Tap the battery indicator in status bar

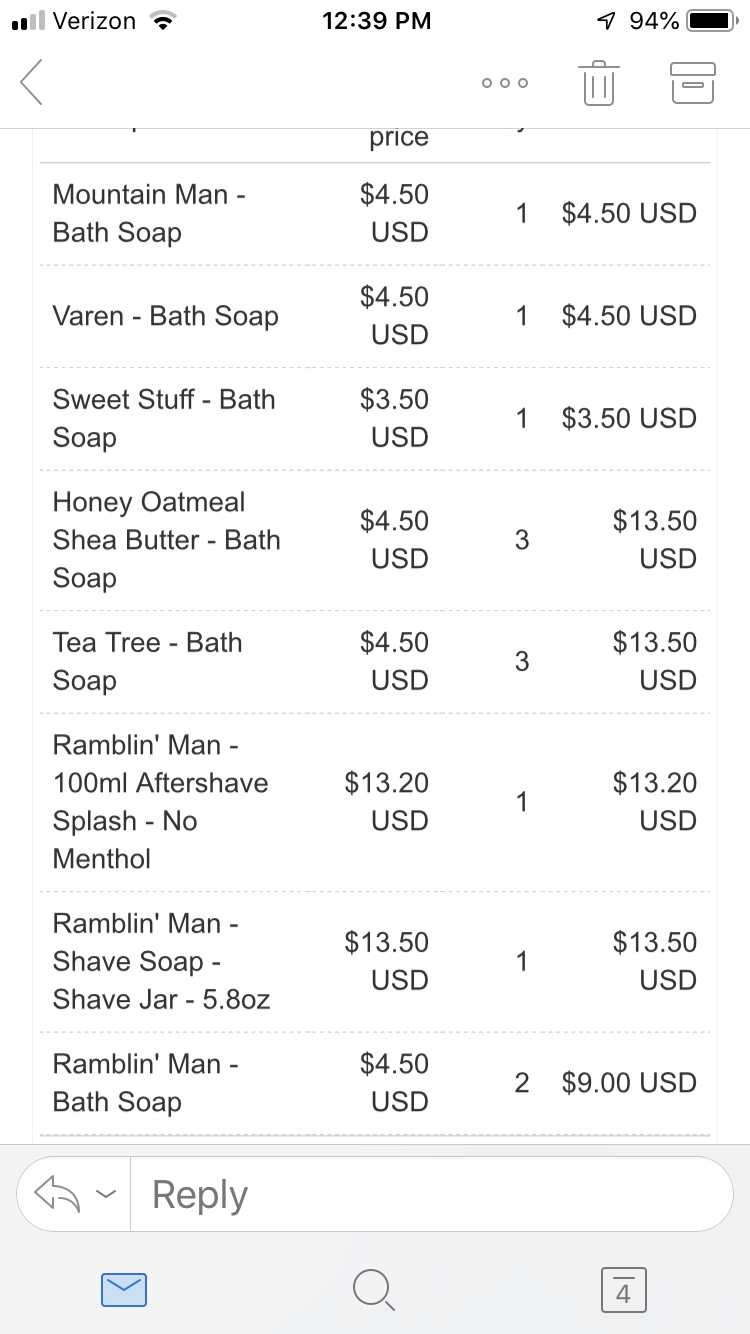click(711, 20)
